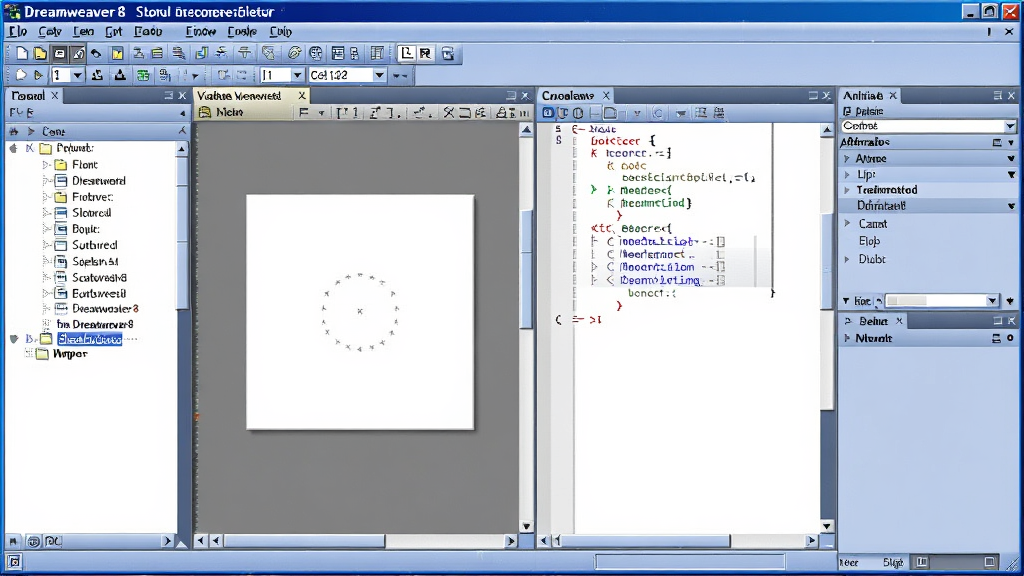Open the 'Eadb' menu
This screenshot has height=576, width=1024.
pos(148,31)
